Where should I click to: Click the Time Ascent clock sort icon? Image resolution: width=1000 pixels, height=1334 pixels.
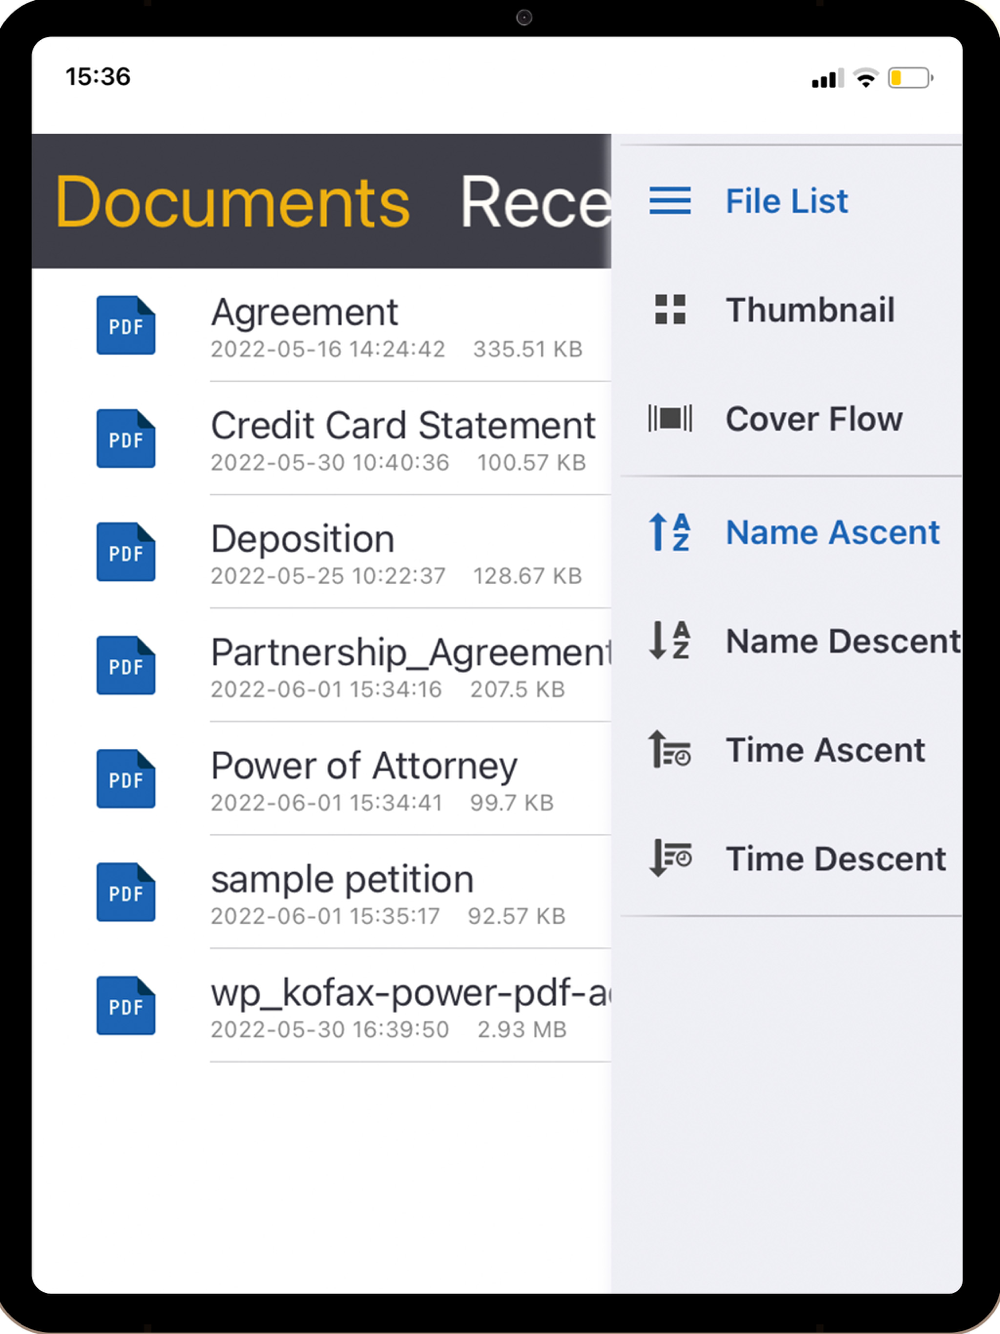[x=670, y=749]
